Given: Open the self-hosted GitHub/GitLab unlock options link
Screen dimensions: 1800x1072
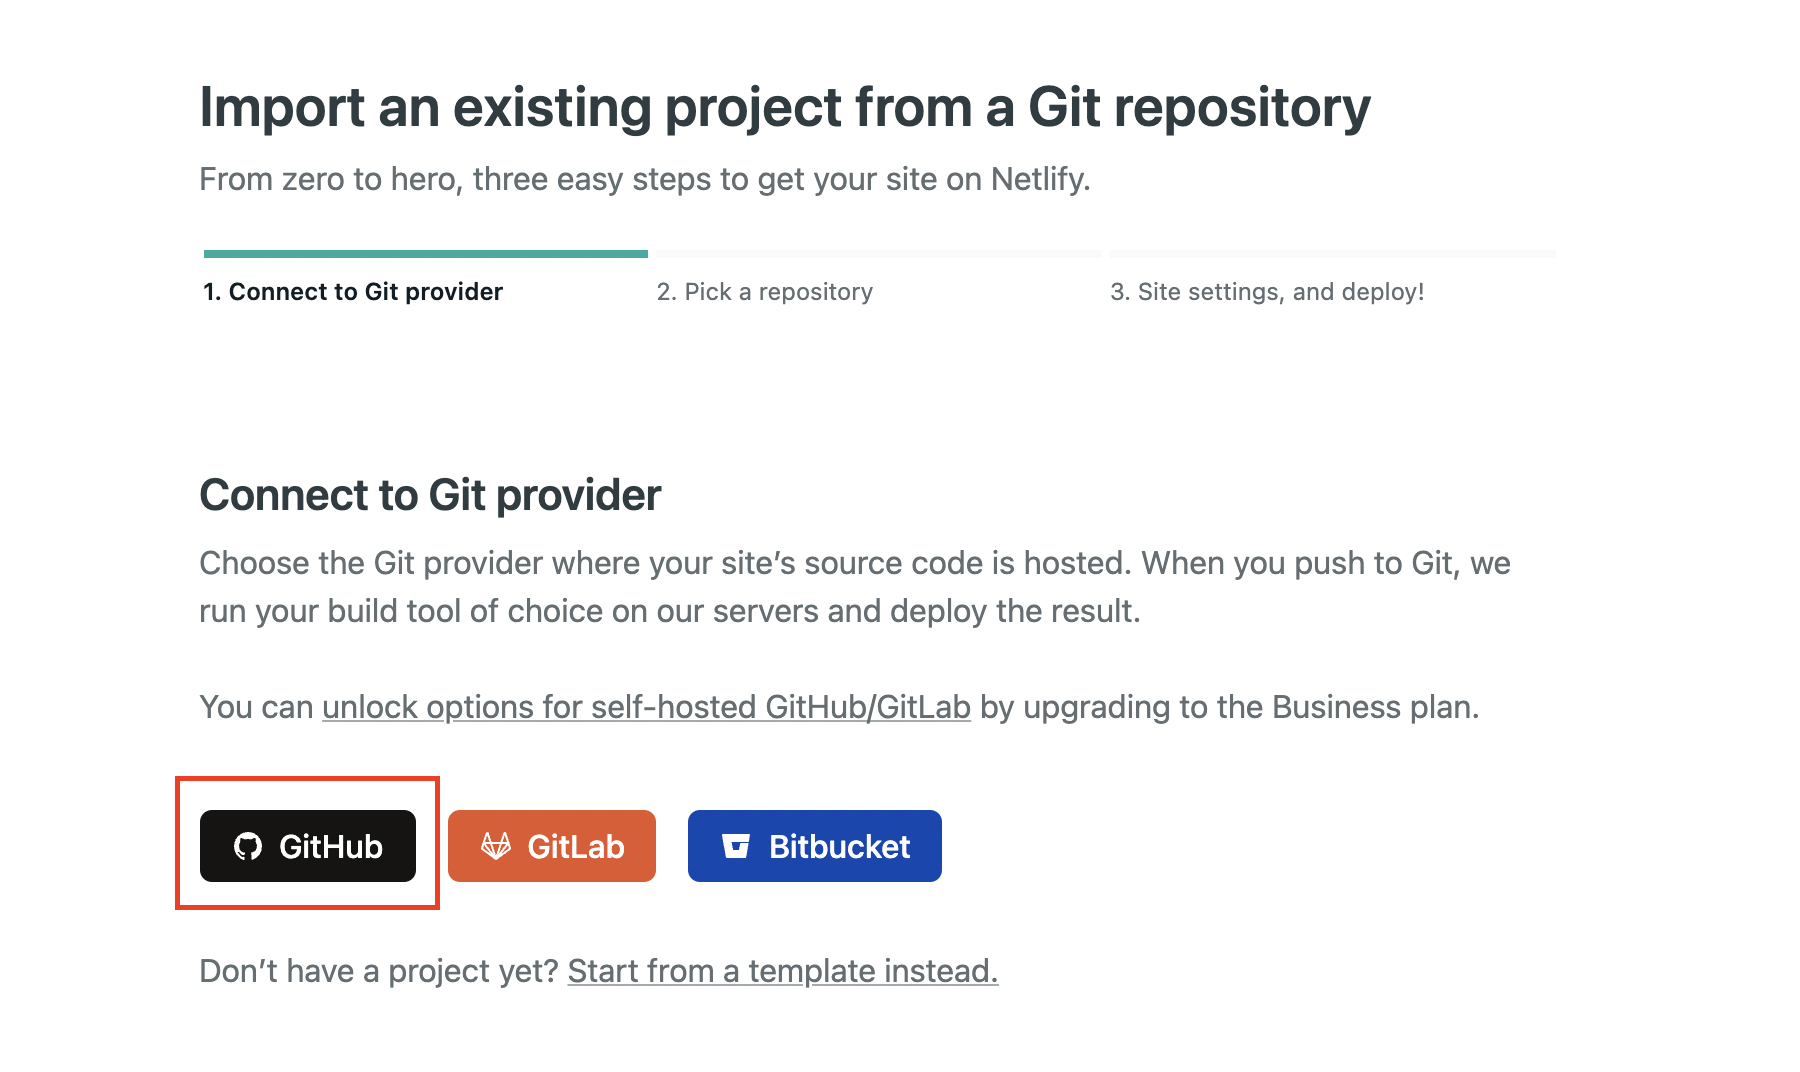Looking at the screenshot, I should pyautogui.click(x=646, y=707).
